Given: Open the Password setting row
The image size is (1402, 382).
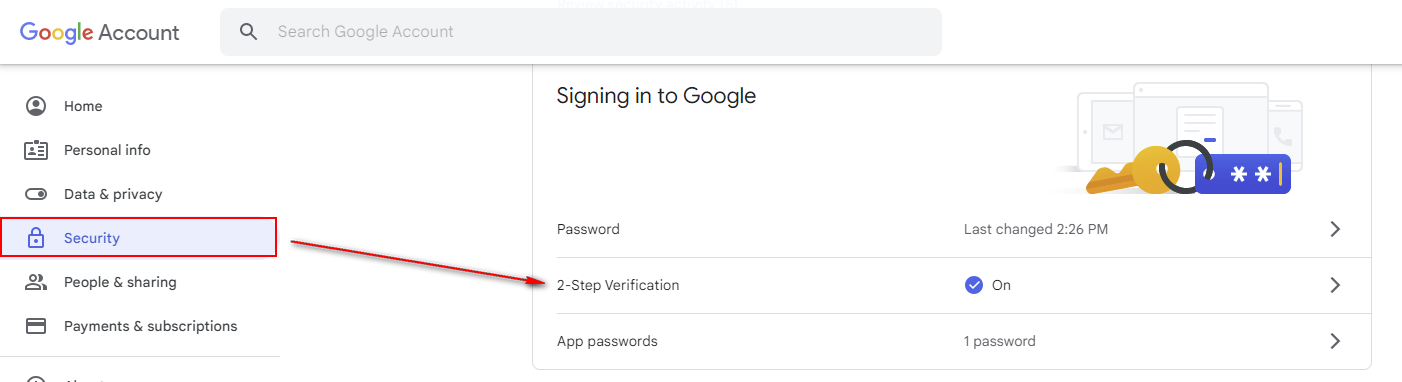Looking at the screenshot, I should coord(952,229).
